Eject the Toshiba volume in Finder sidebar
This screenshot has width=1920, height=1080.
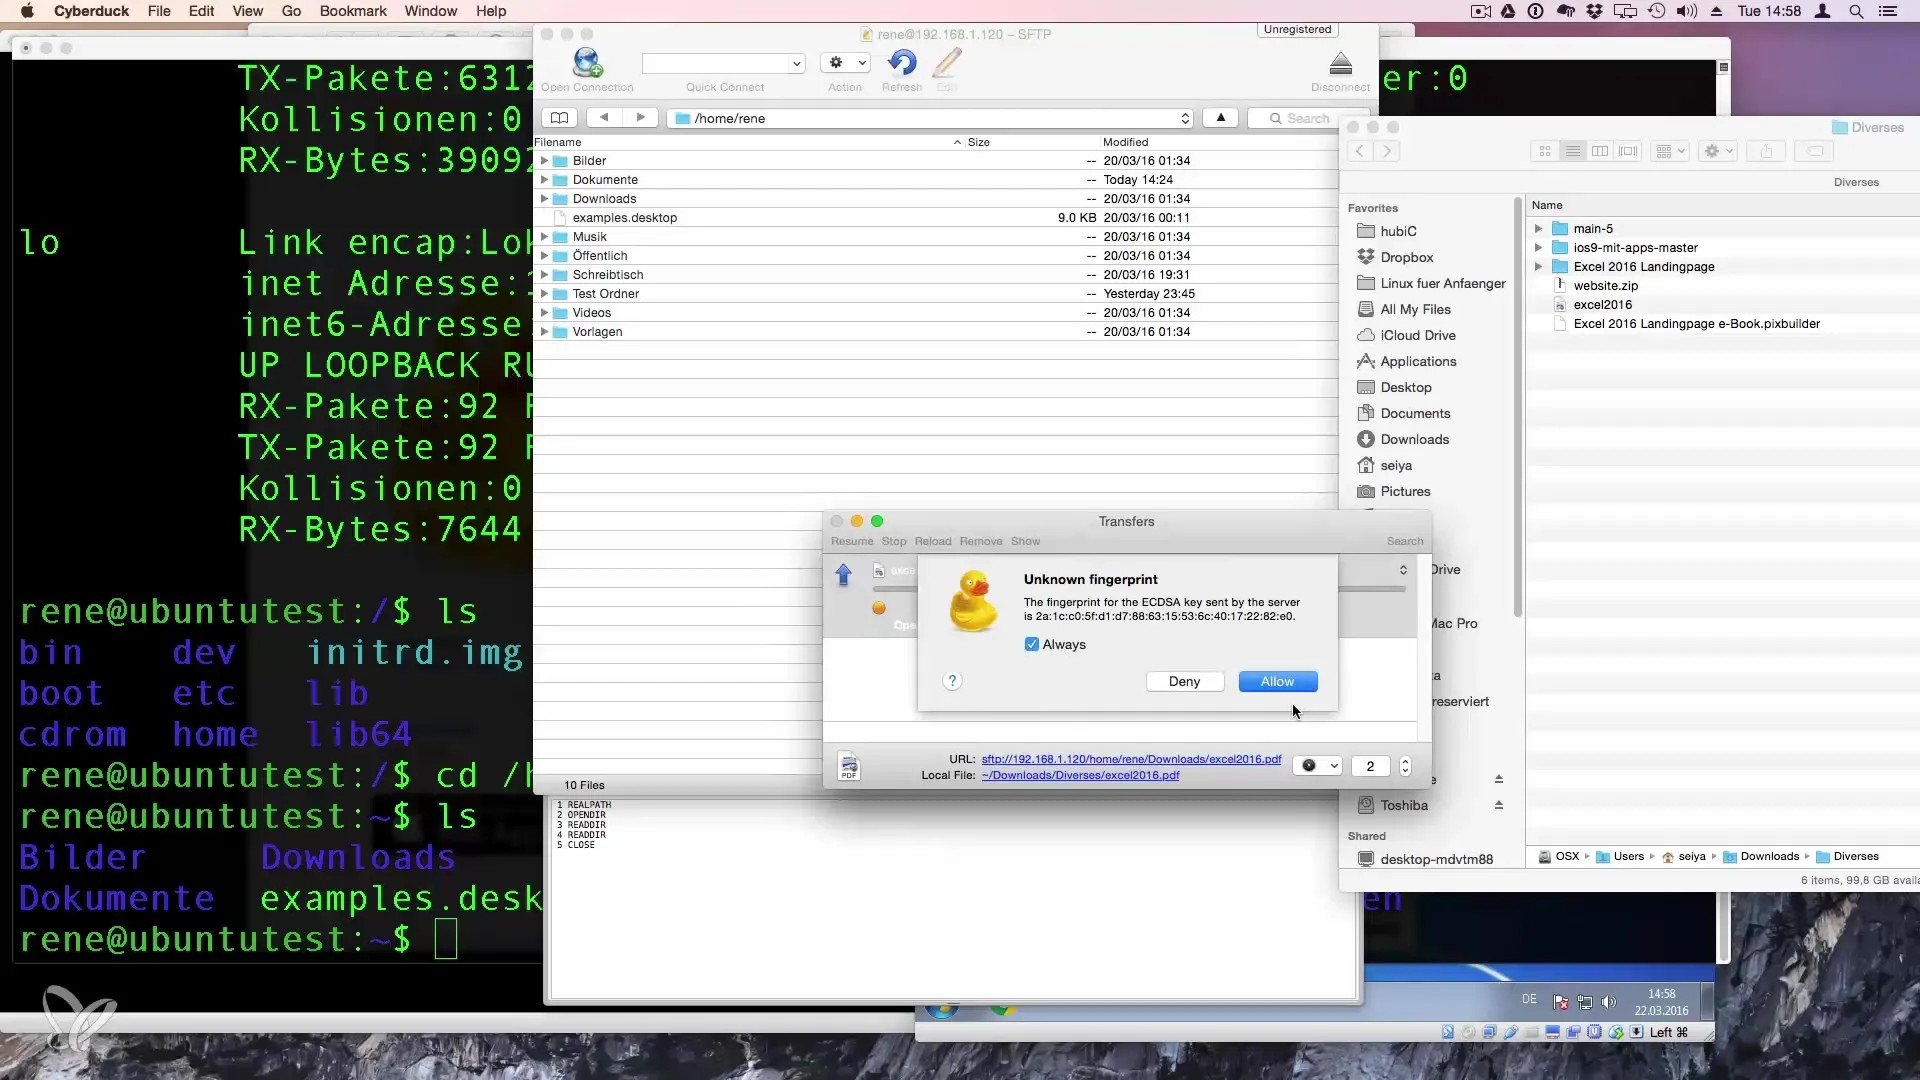[1498, 805]
